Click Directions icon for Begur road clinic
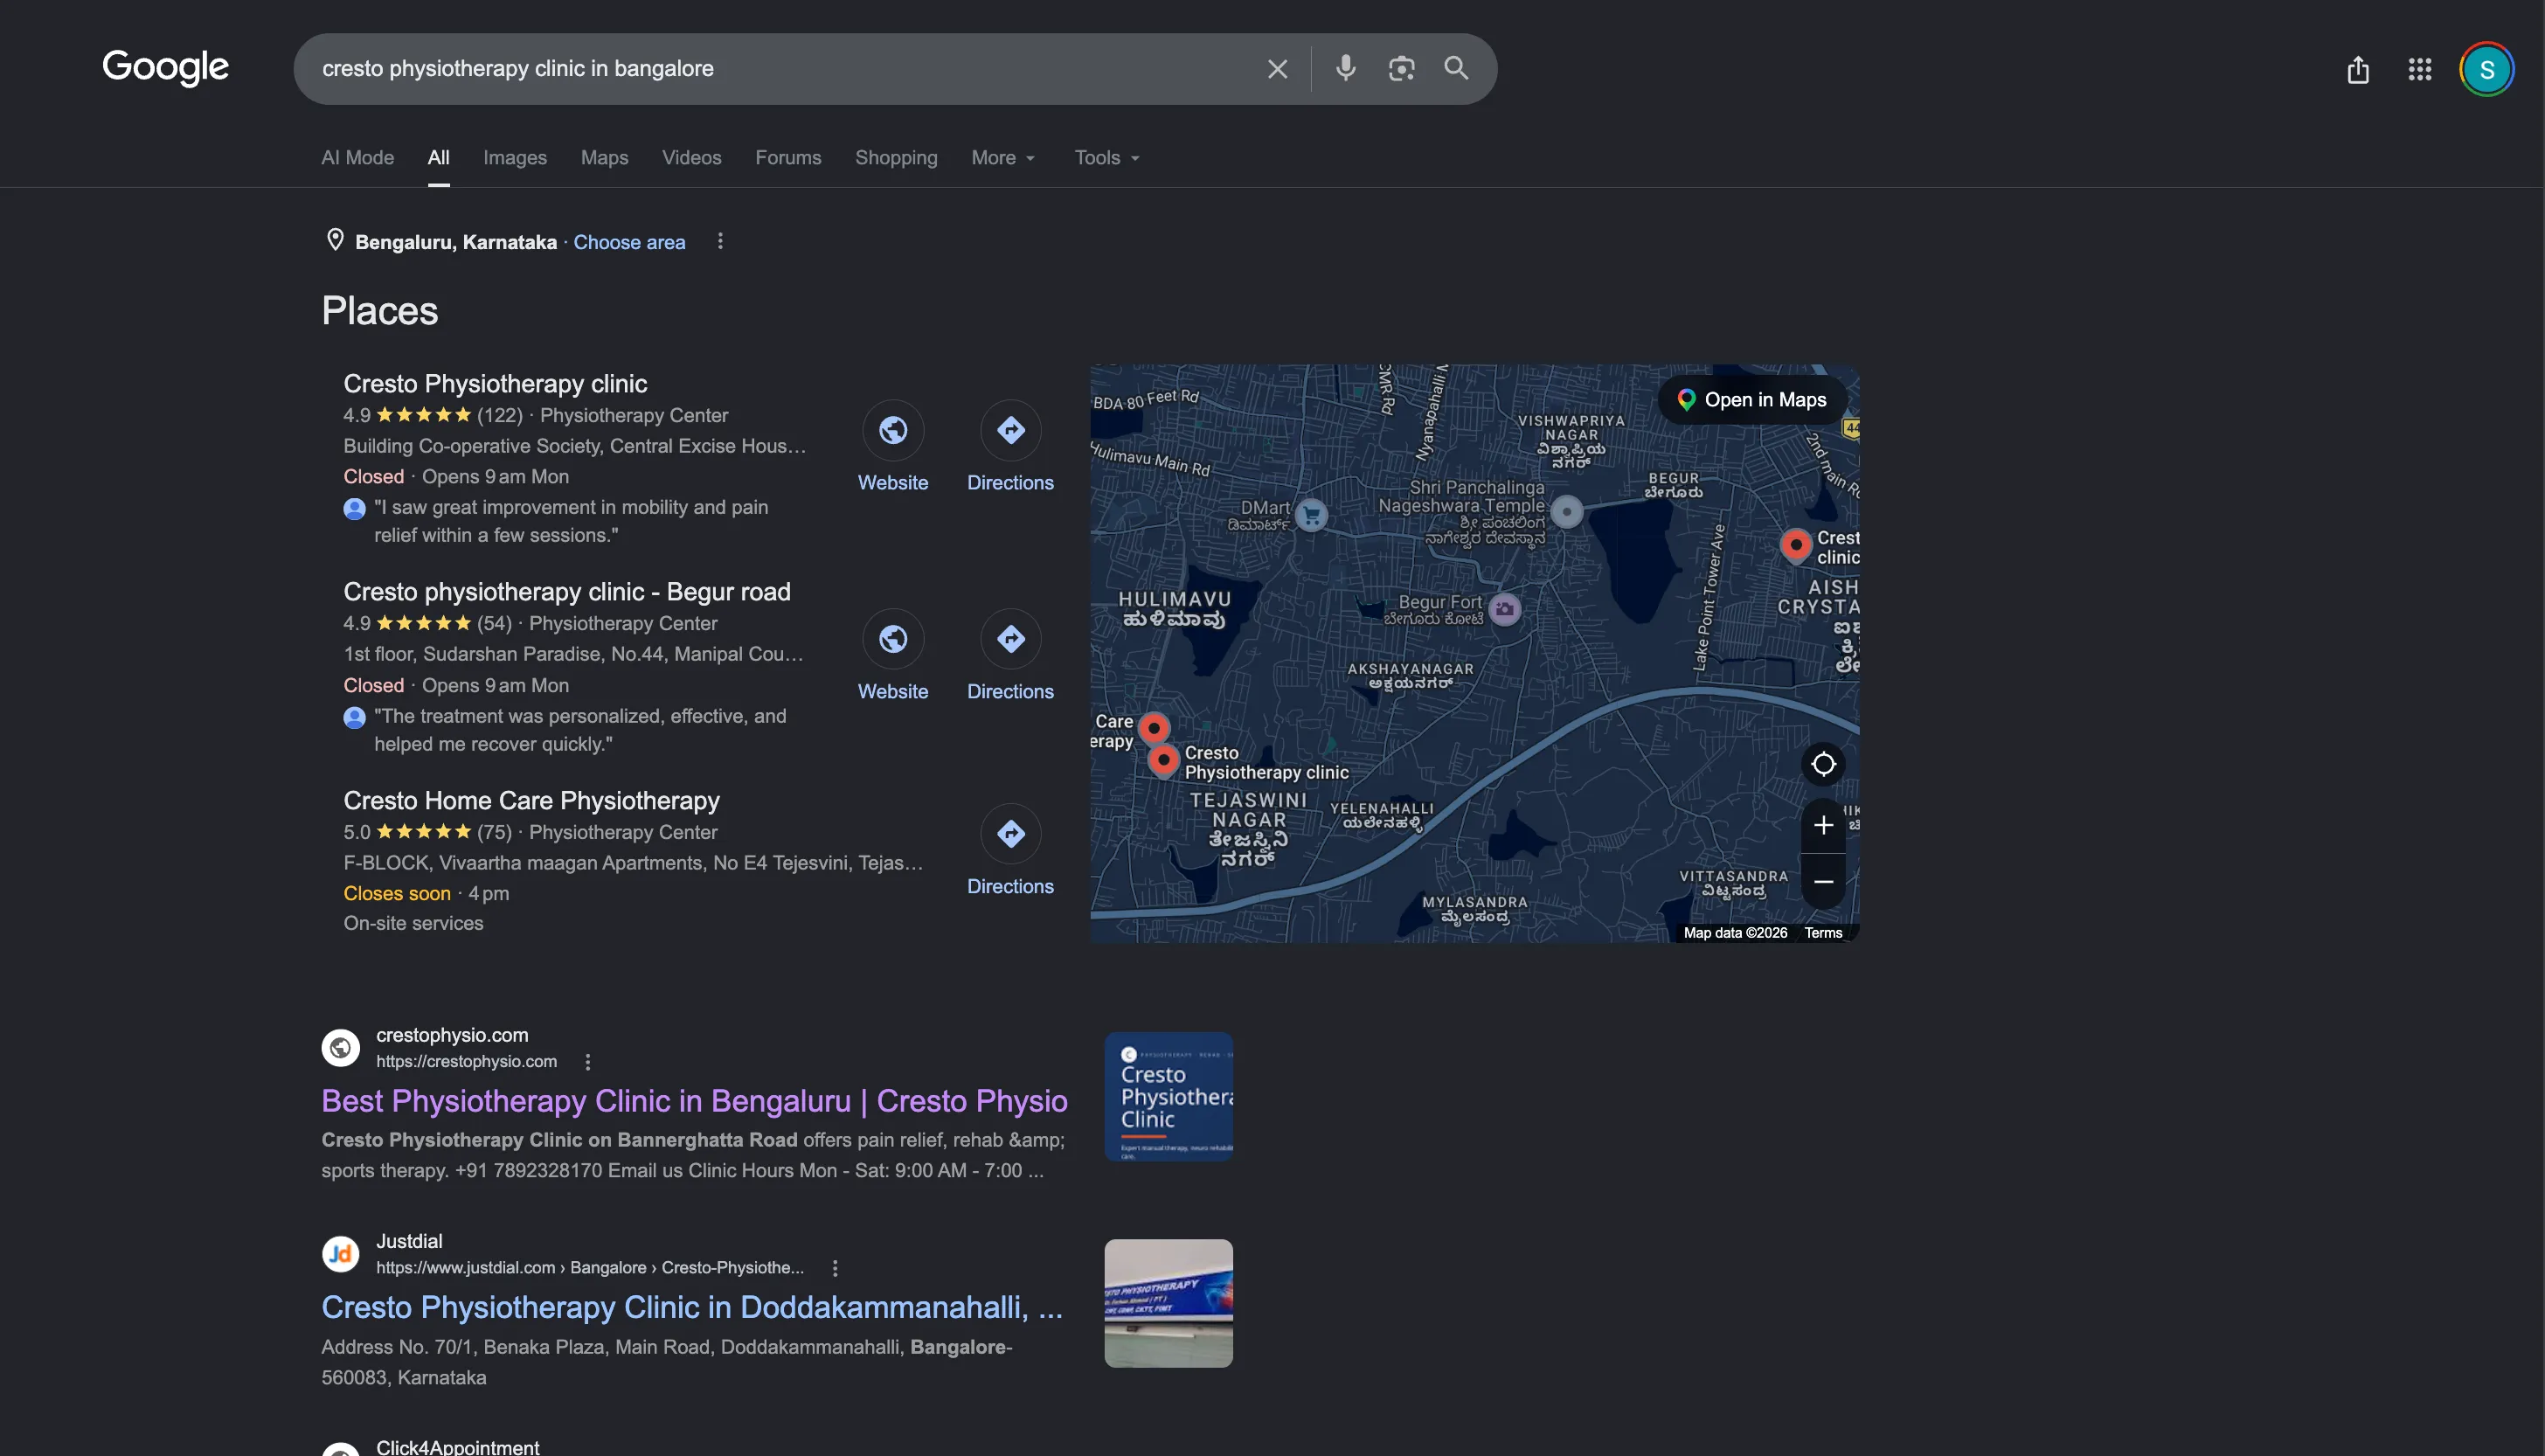This screenshot has height=1456, width=2545. pyautogui.click(x=1010, y=639)
